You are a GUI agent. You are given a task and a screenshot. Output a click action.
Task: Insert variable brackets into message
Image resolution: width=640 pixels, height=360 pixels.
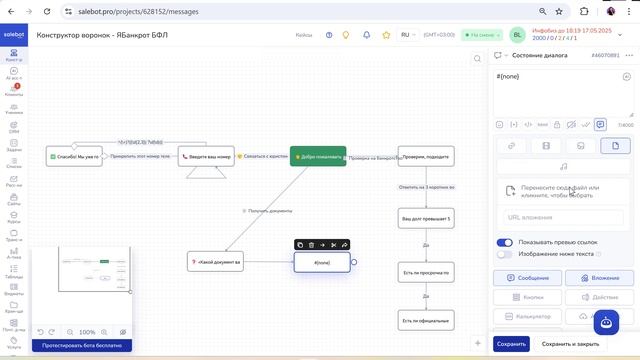click(514, 125)
